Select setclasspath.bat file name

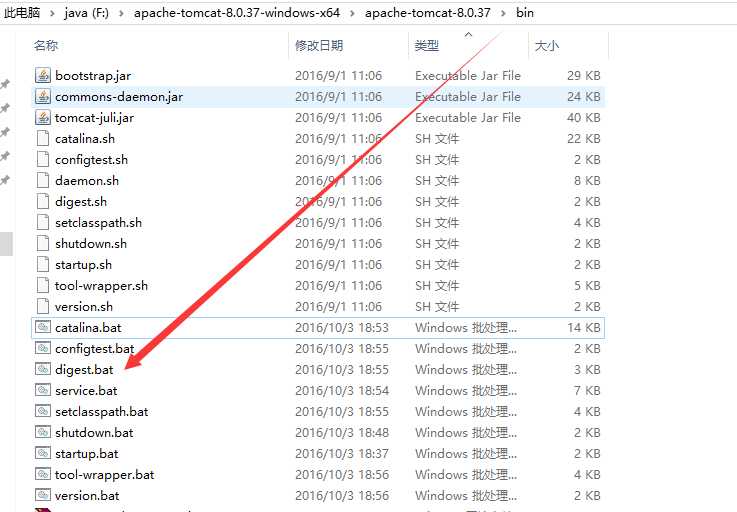[102, 411]
